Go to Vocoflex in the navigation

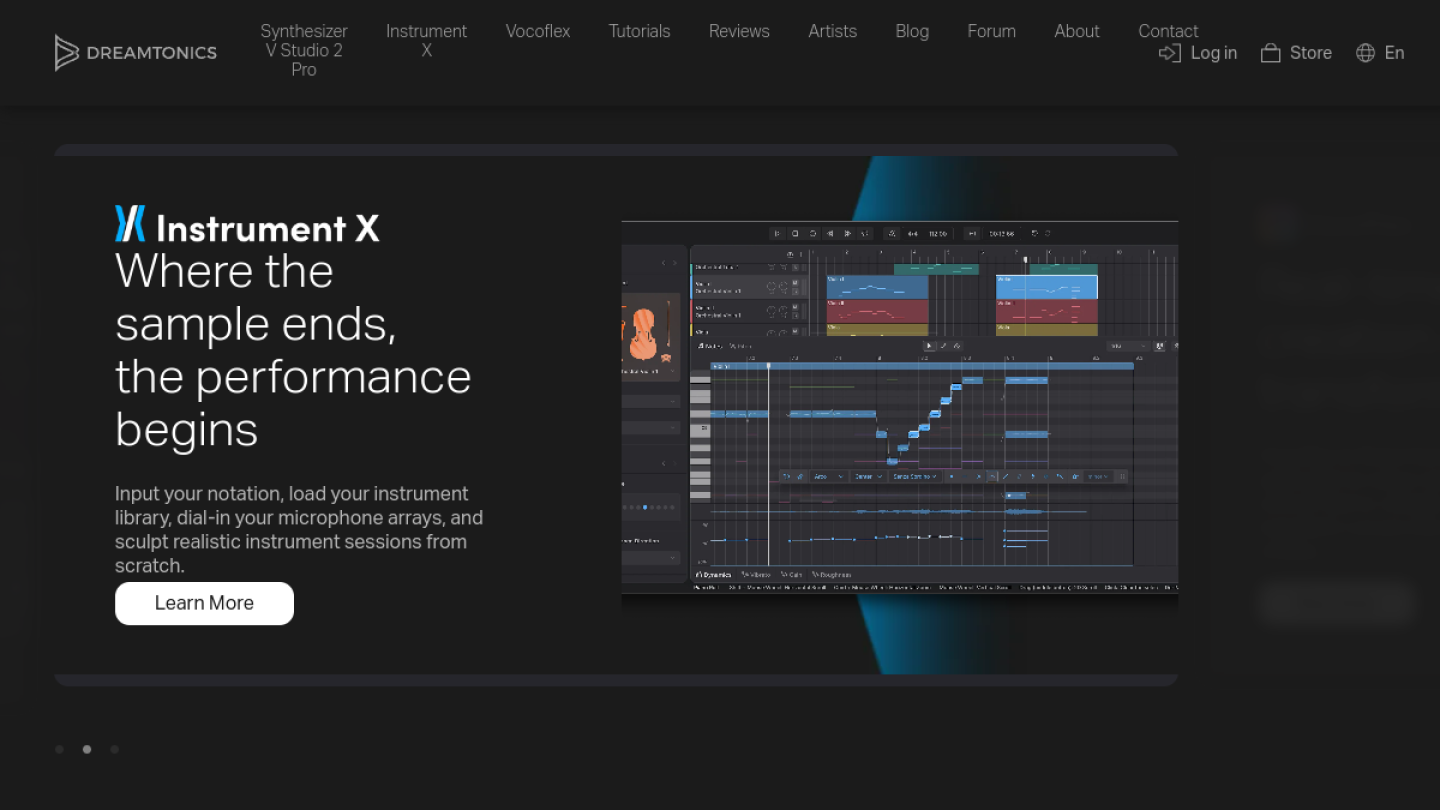(x=538, y=31)
